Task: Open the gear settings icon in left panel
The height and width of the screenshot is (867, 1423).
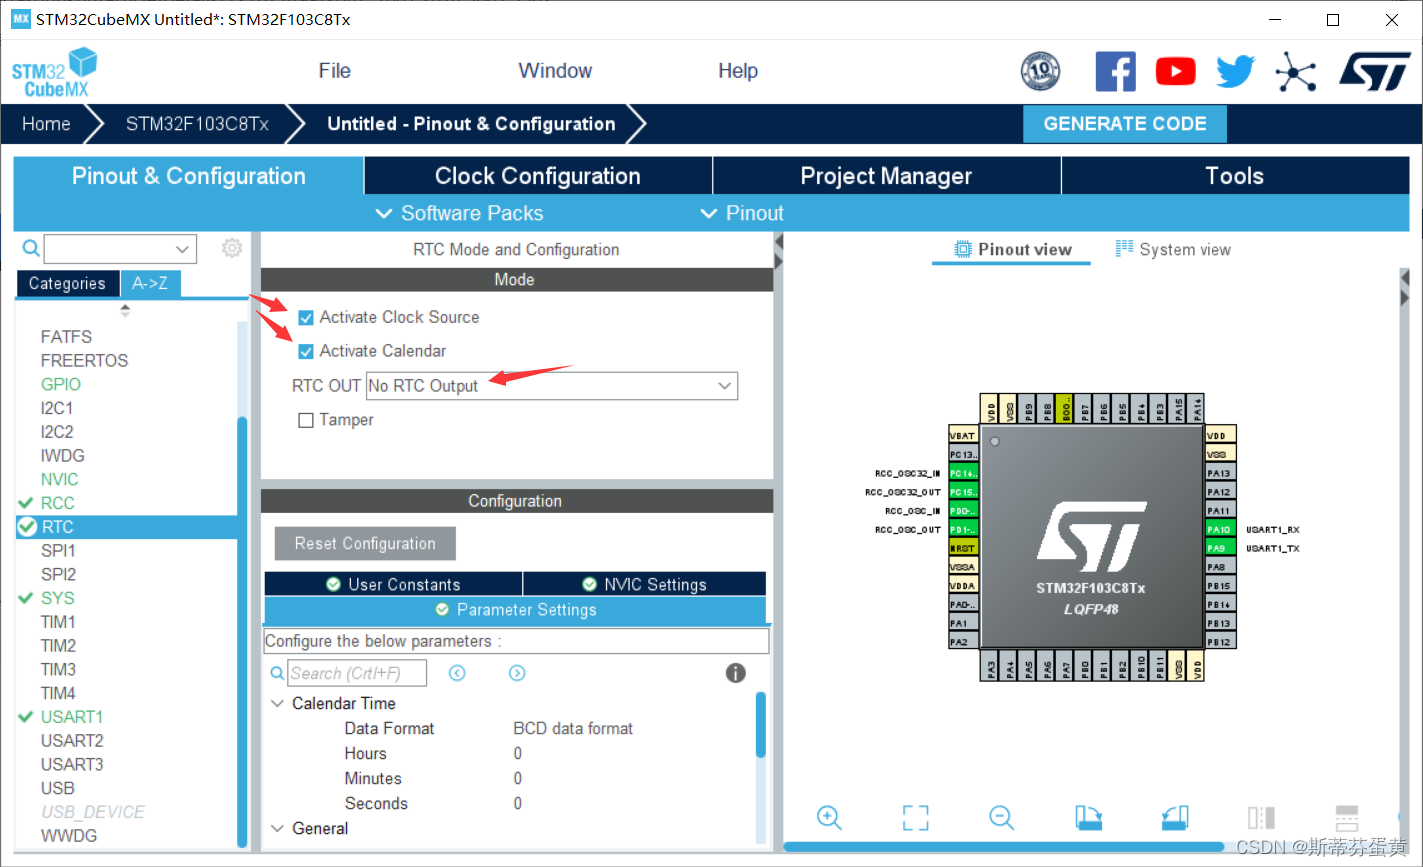Action: pos(232,248)
